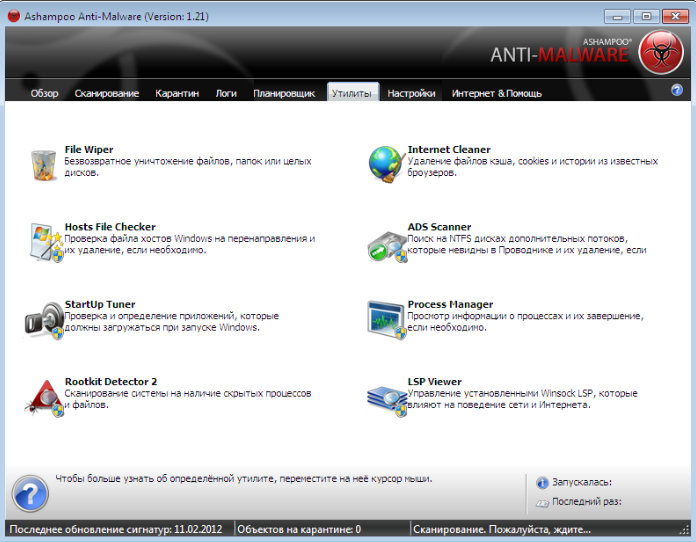Click the ADS Scanner title
The height and width of the screenshot is (542, 696).
pyautogui.click(x=439, y=227)
